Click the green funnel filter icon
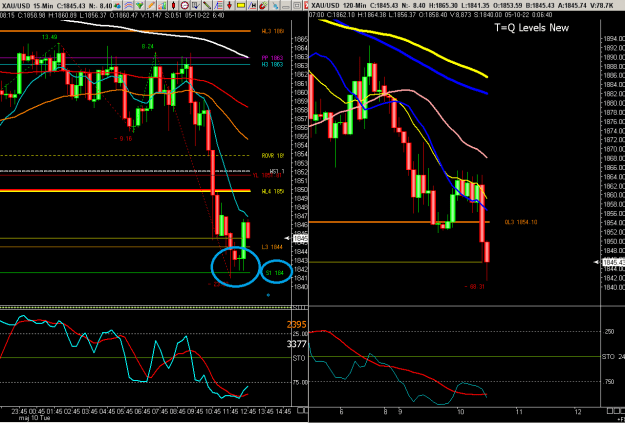This screenshot has height=423, width=625. click(140, 6)
